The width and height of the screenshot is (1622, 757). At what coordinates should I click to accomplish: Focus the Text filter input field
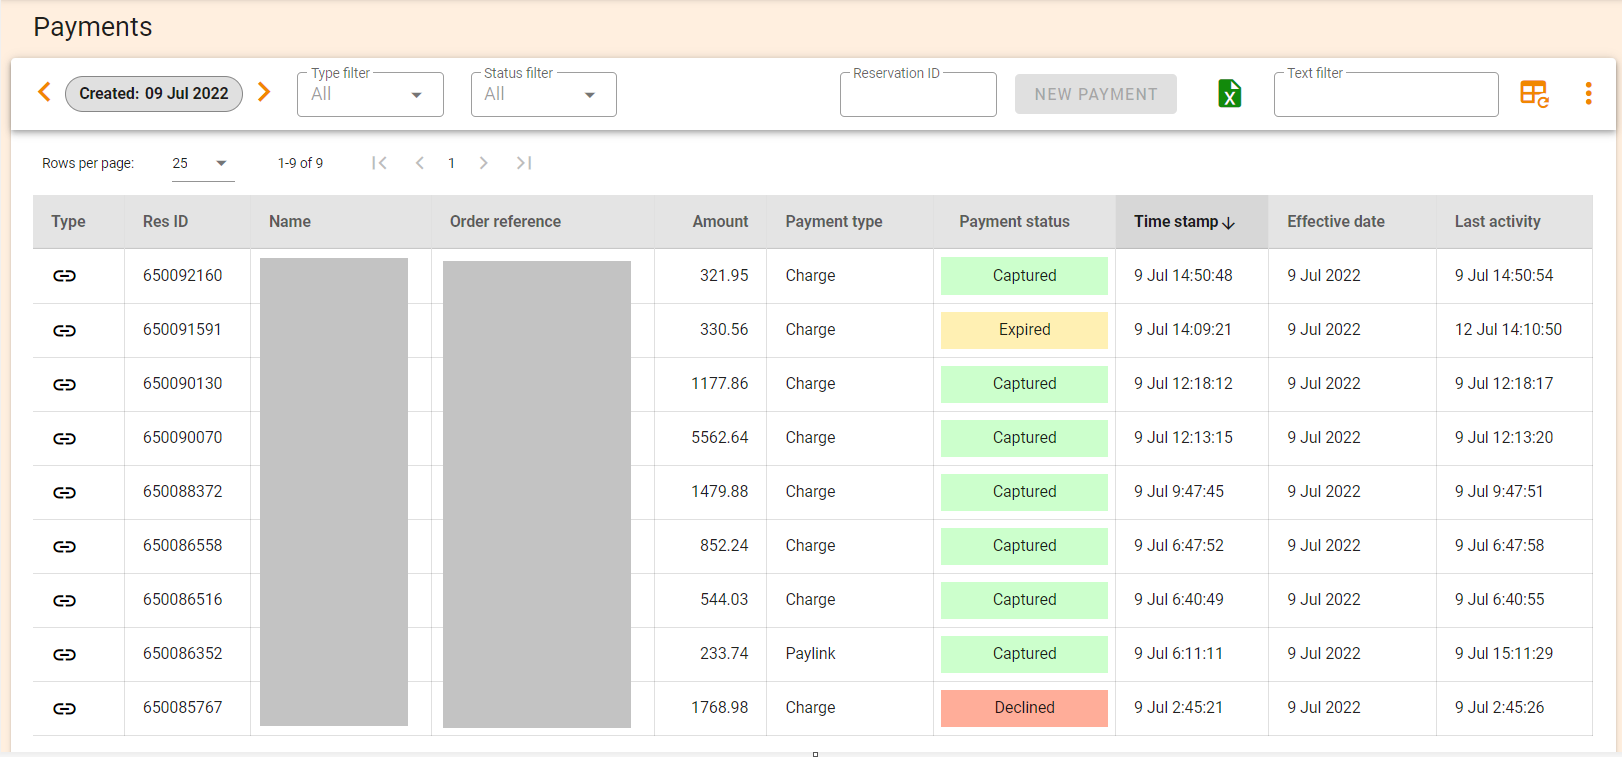1386,94
